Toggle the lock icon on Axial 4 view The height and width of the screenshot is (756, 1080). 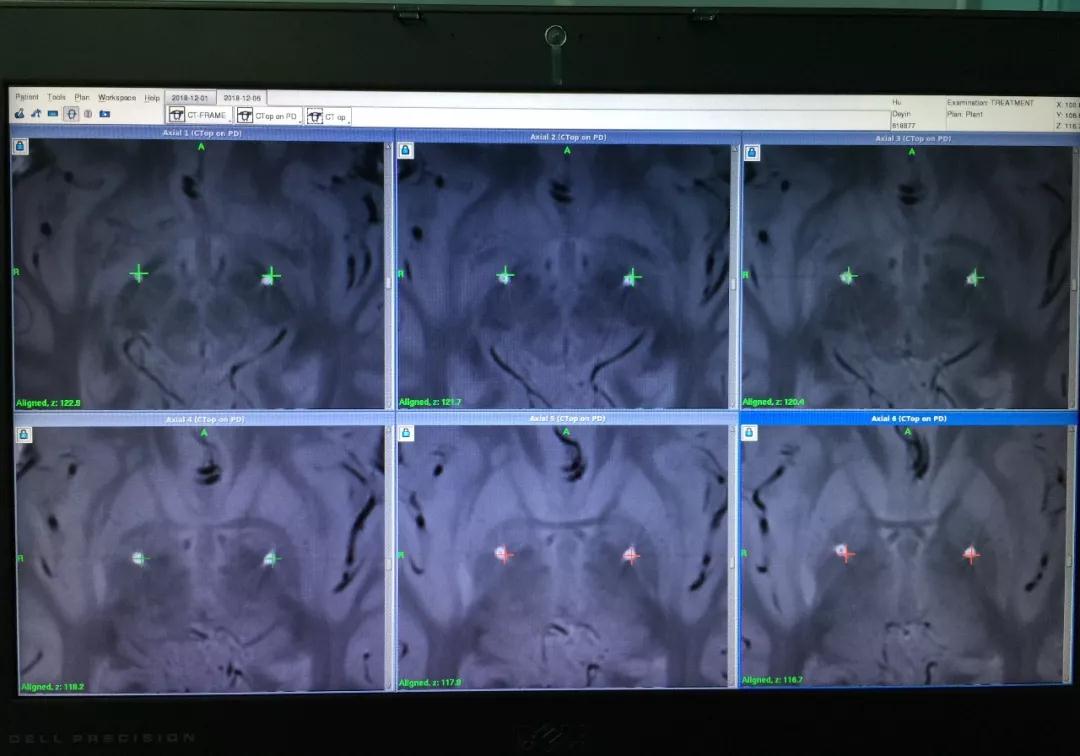(23, 434)
